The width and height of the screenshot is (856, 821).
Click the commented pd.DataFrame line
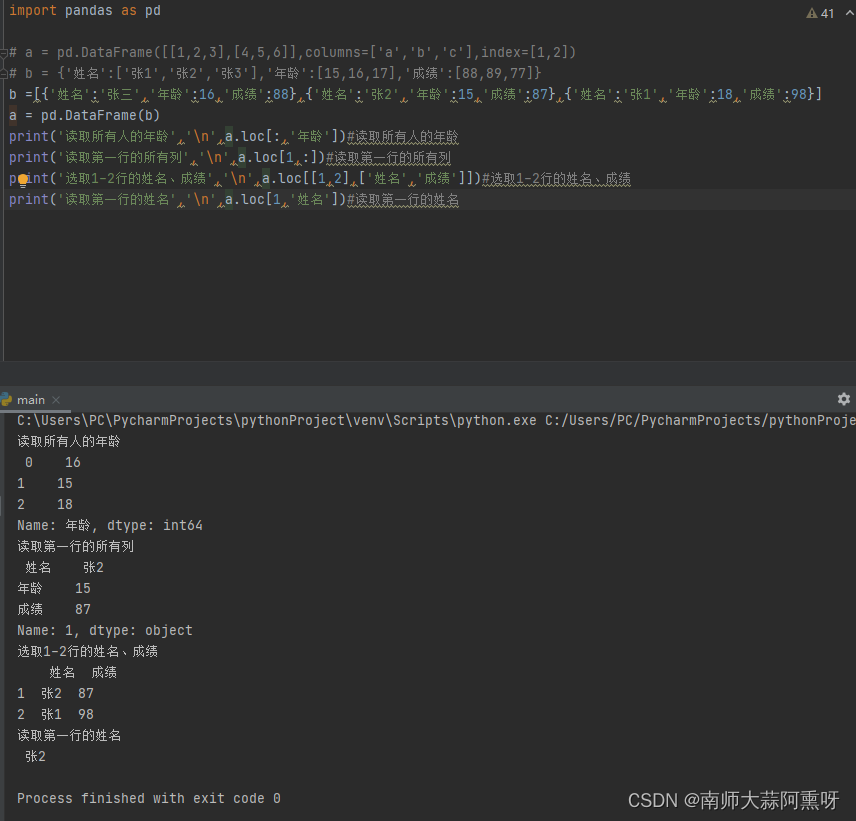(x=293, y=52)
